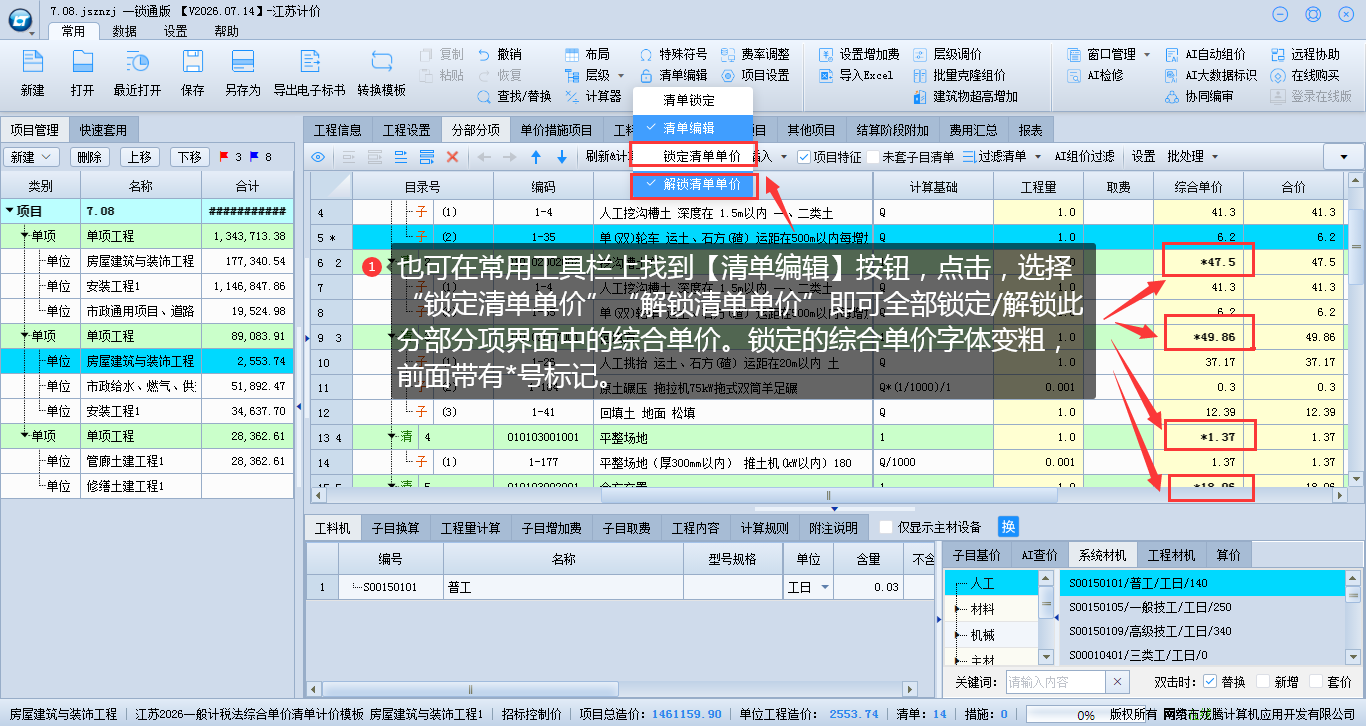Open the 特殊符号 special symbols tool
Image resolution: width=1366 pixels, height=726 pixels.
coord(673,54)
